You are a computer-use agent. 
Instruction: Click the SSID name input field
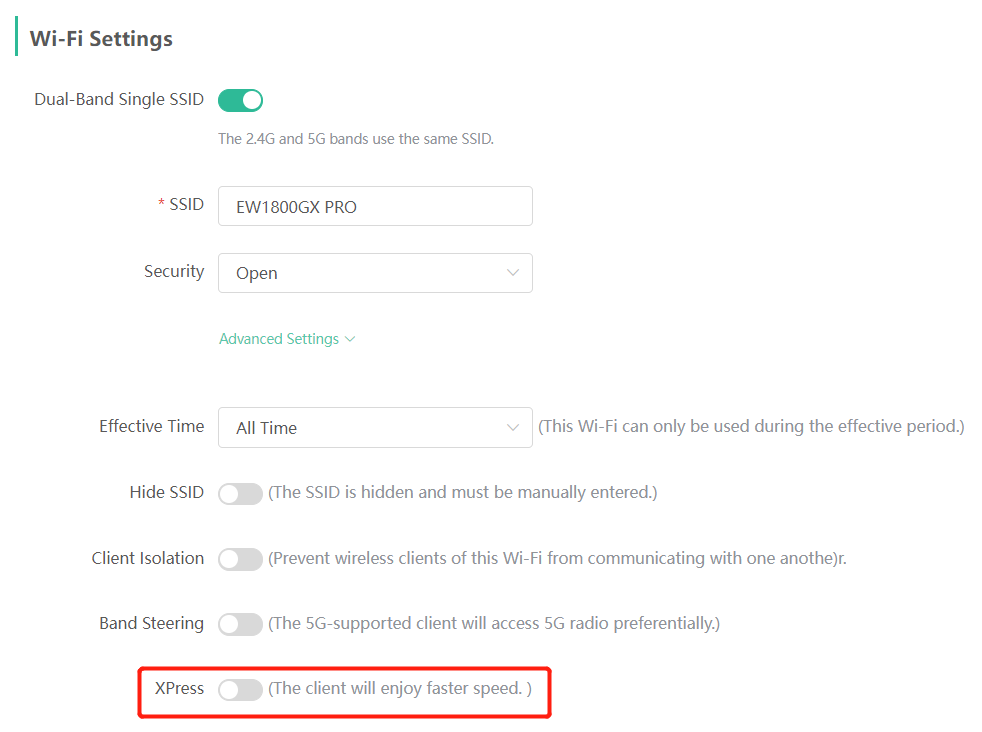(x=375, y=206)
